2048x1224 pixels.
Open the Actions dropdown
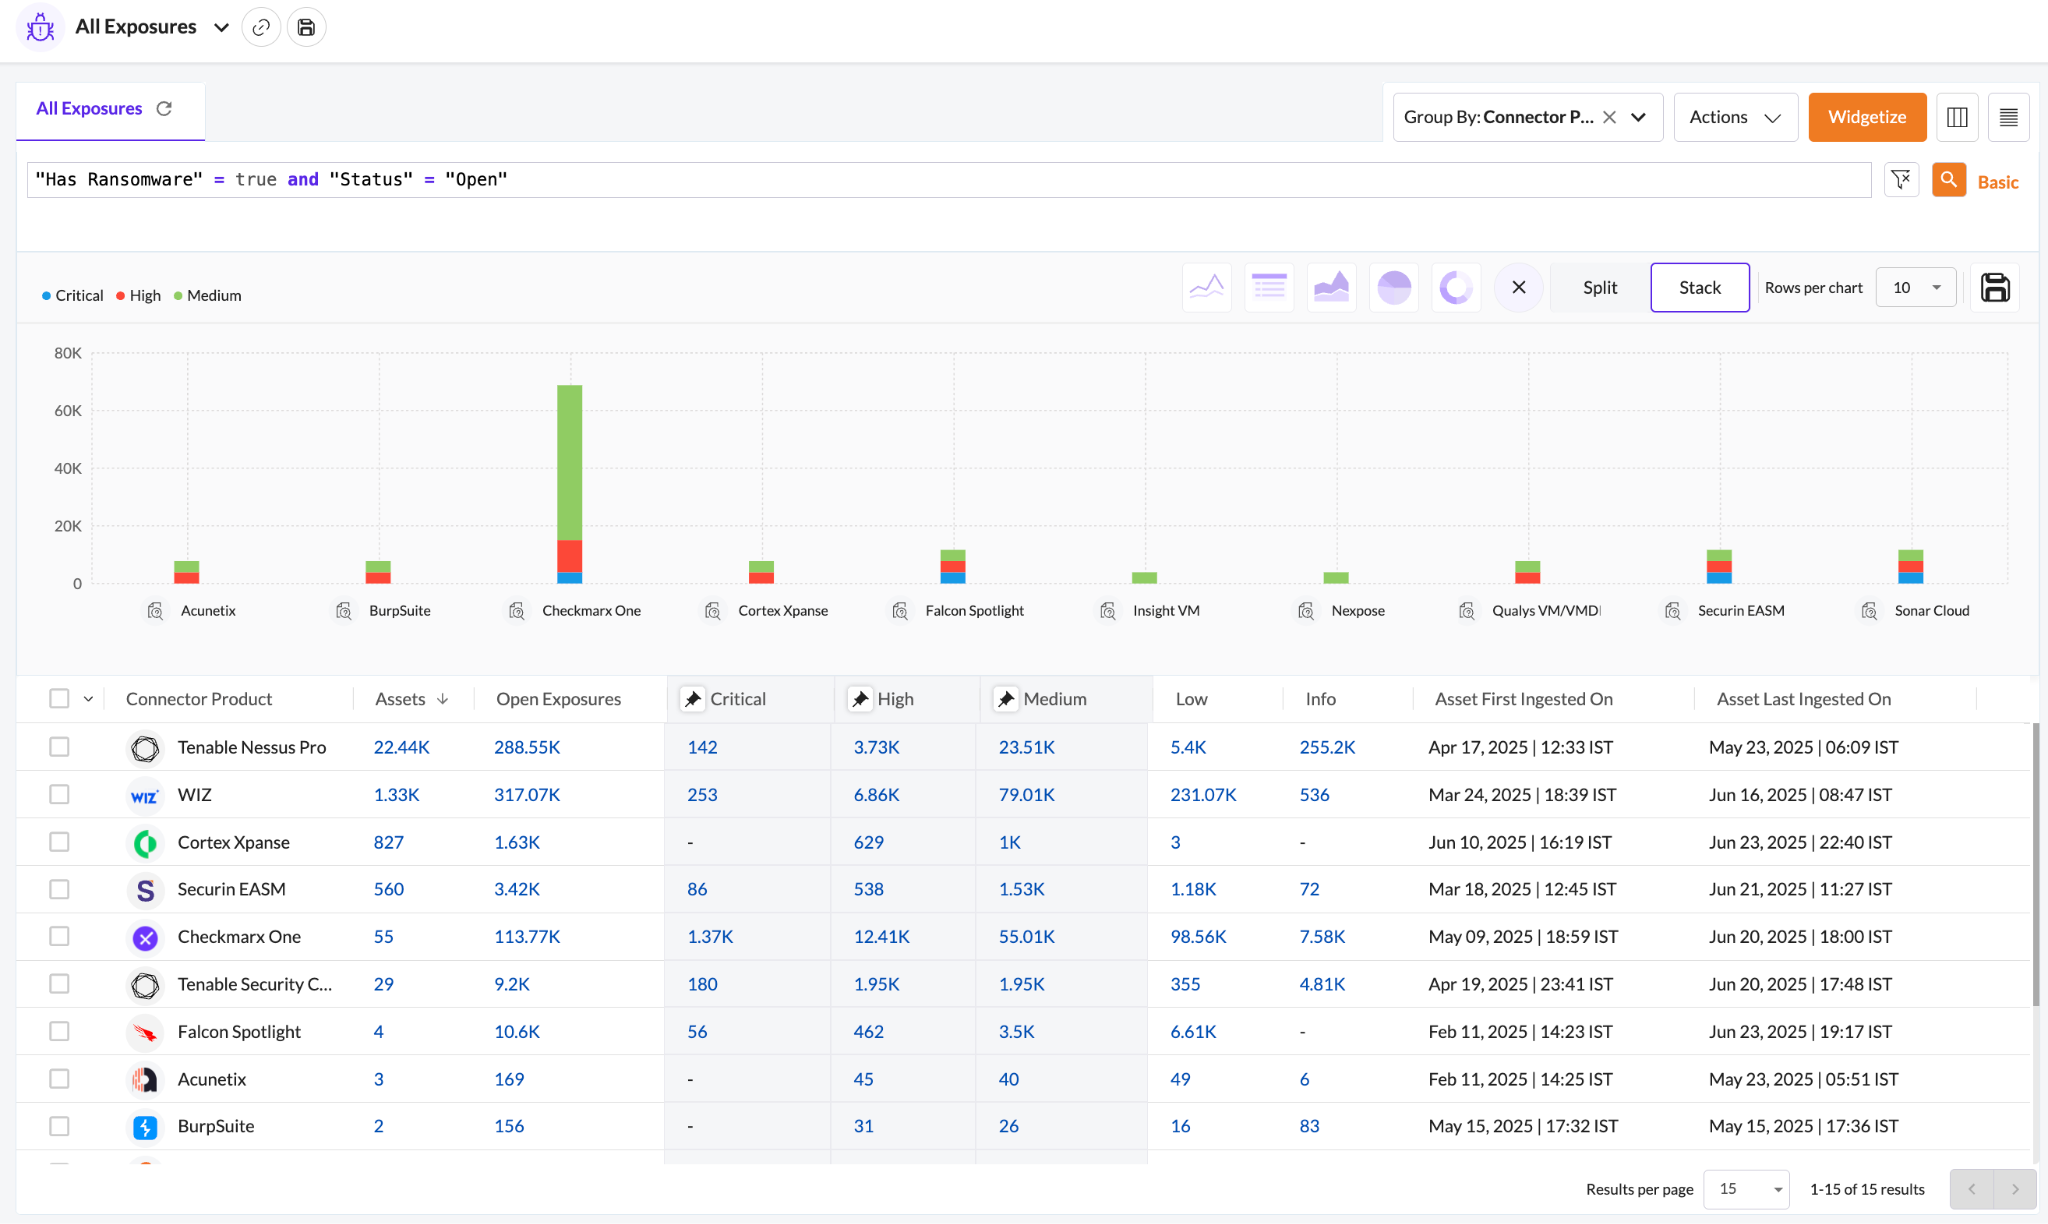click(x=1735, y=117)
